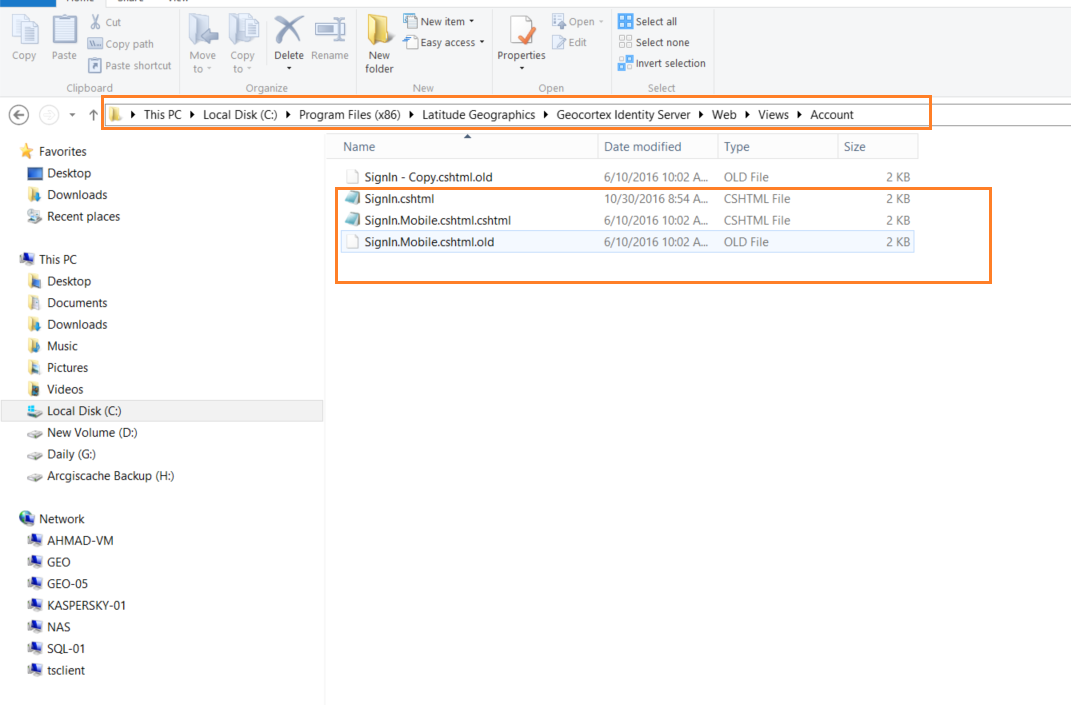The height and width of the screenshot is (705, 1071).
Task: Click the Forward navigation arrow
Action: pos(48,115)
